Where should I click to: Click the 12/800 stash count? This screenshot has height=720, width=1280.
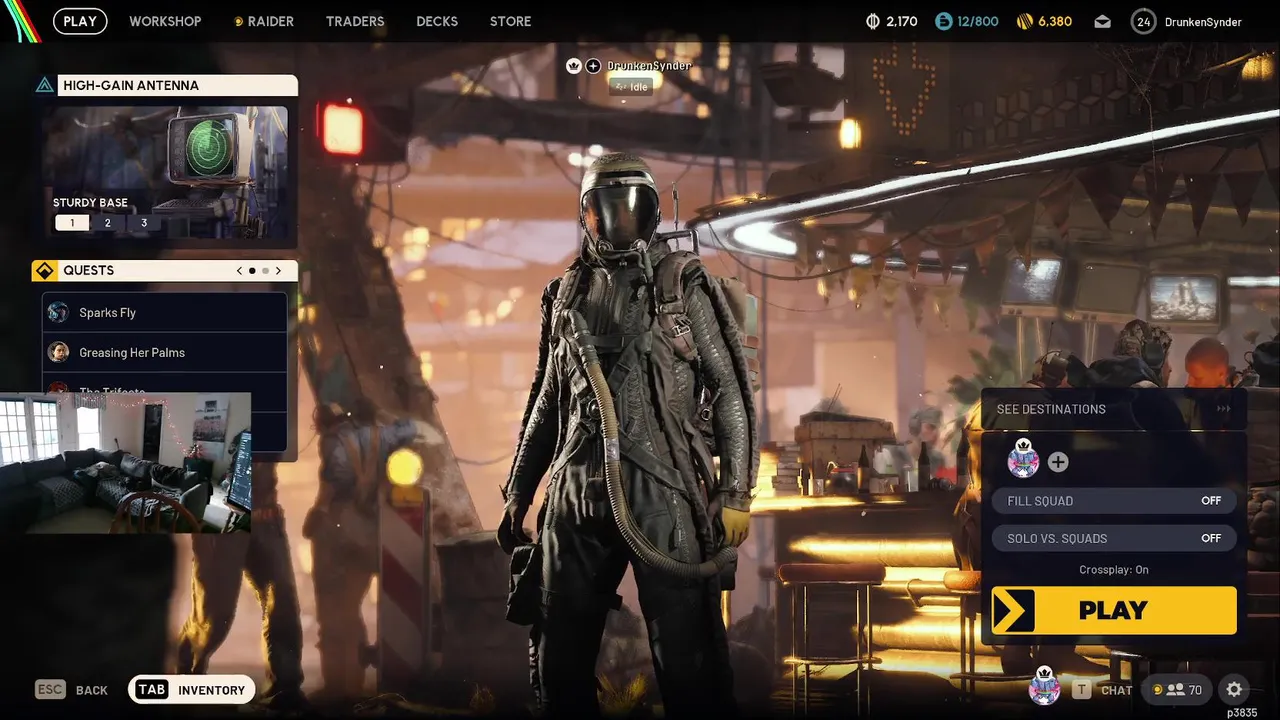pyautogui.click(x=978, y=21)
